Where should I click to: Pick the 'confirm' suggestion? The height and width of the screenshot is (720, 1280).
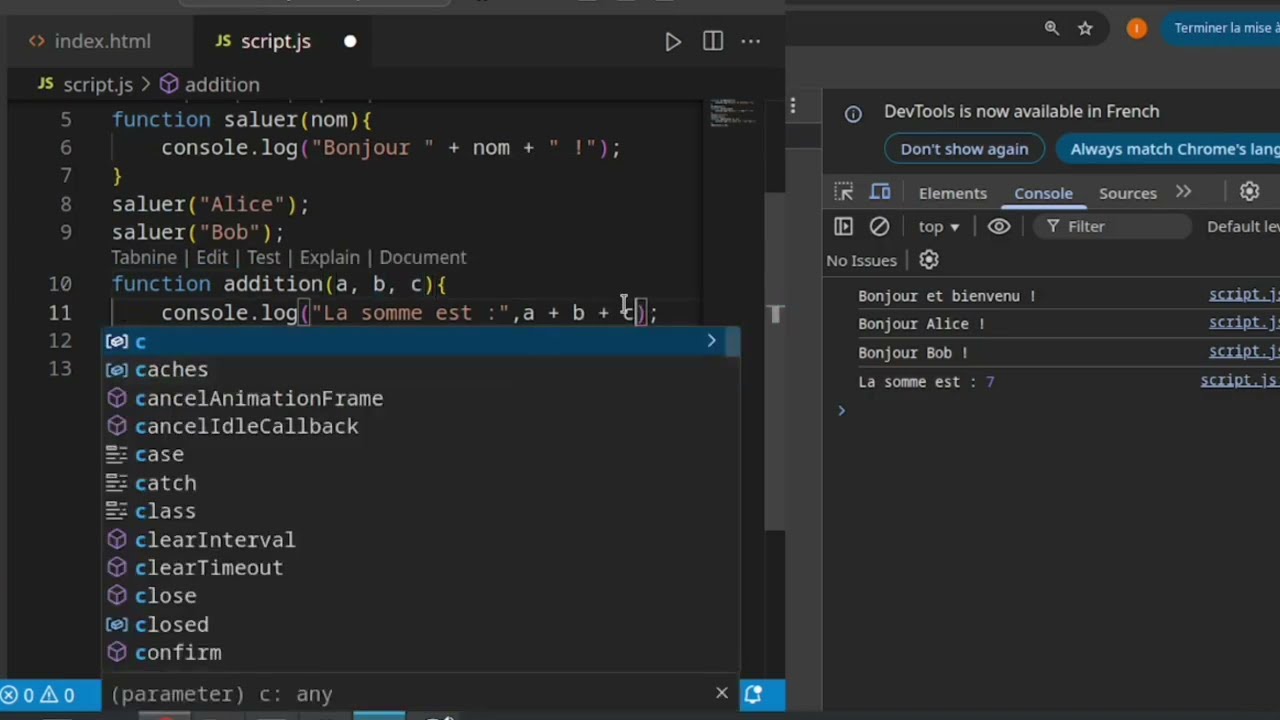click(421, 652)
